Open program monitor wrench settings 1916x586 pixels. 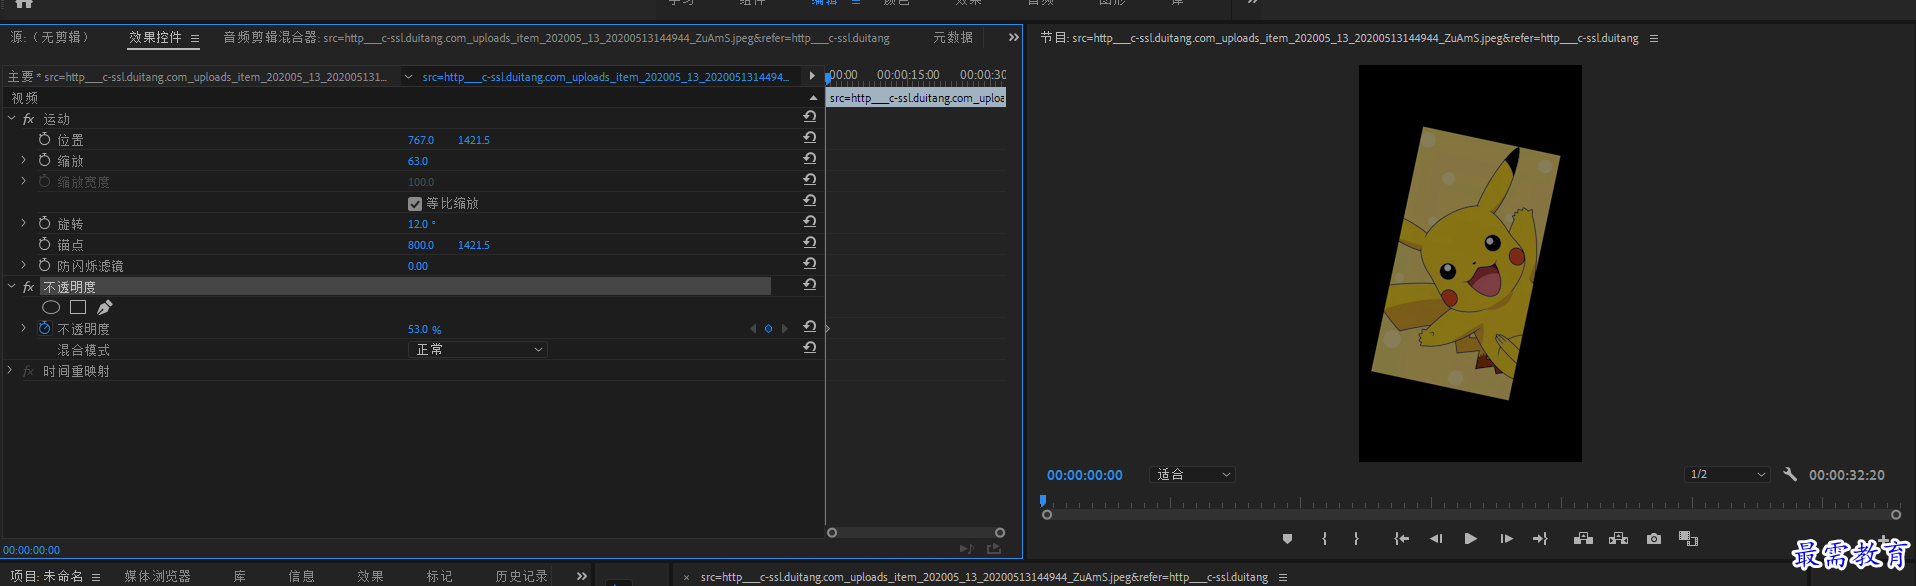(x=1790, y=475)
